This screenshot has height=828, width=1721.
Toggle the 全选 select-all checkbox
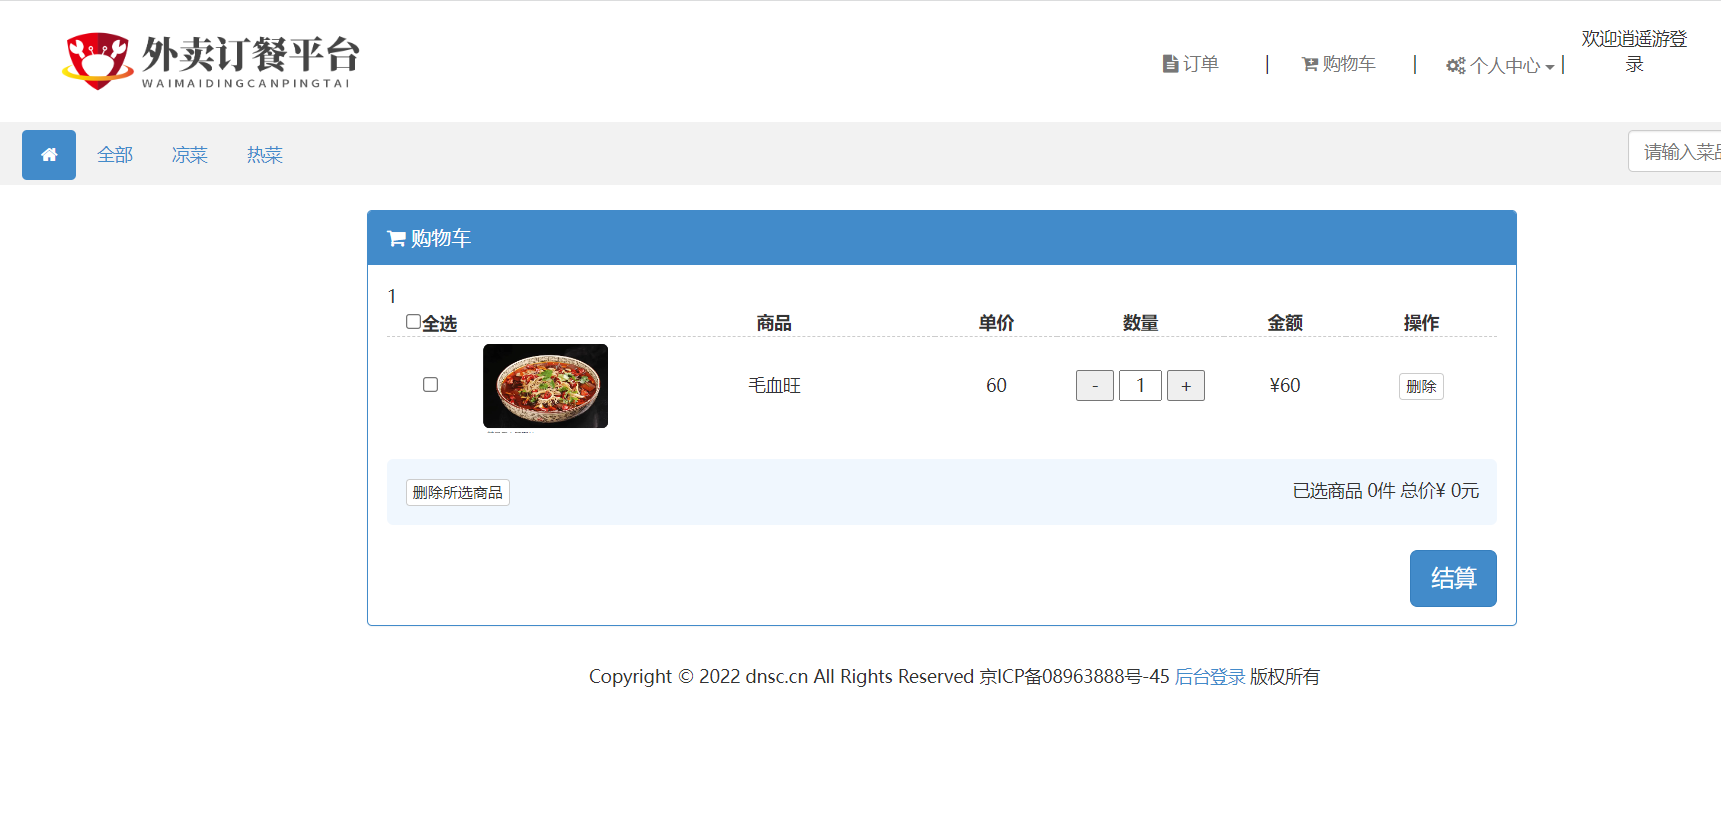click(x=413, y=322)
